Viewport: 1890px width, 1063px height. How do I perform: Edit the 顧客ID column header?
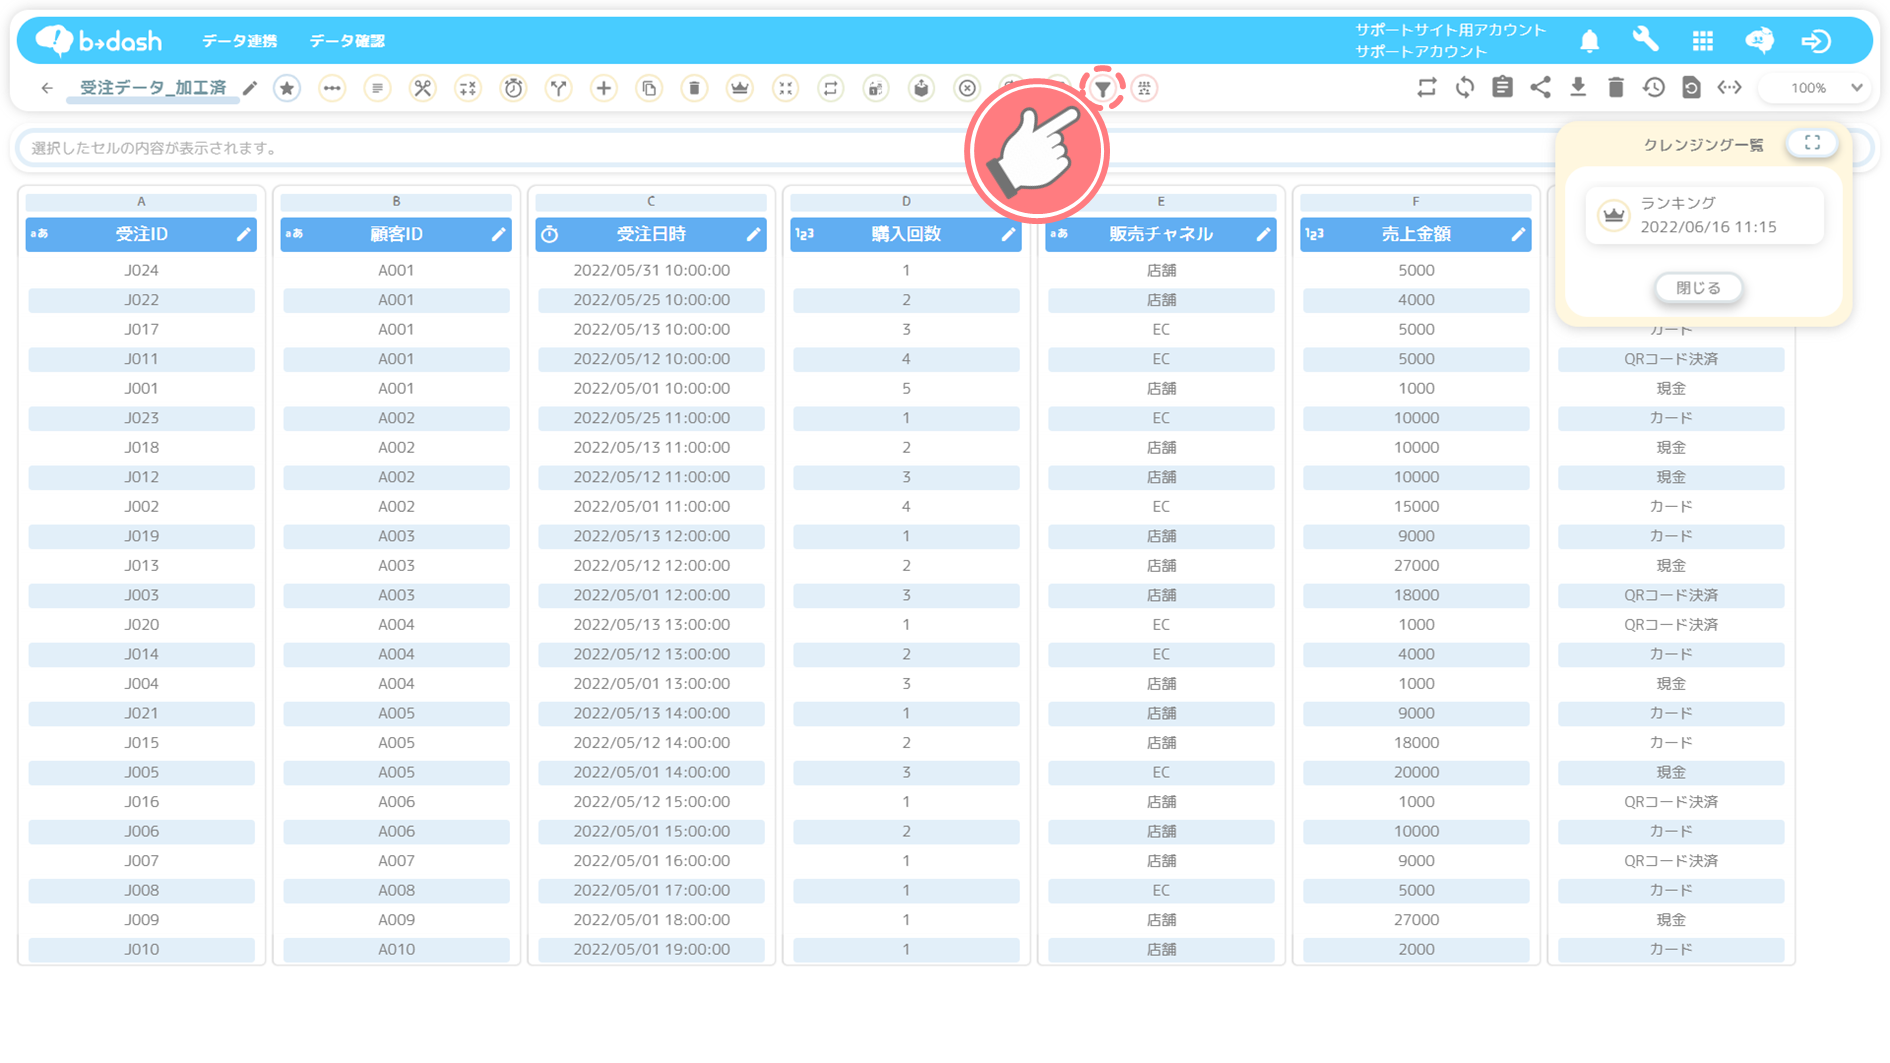tap(498, 234)
